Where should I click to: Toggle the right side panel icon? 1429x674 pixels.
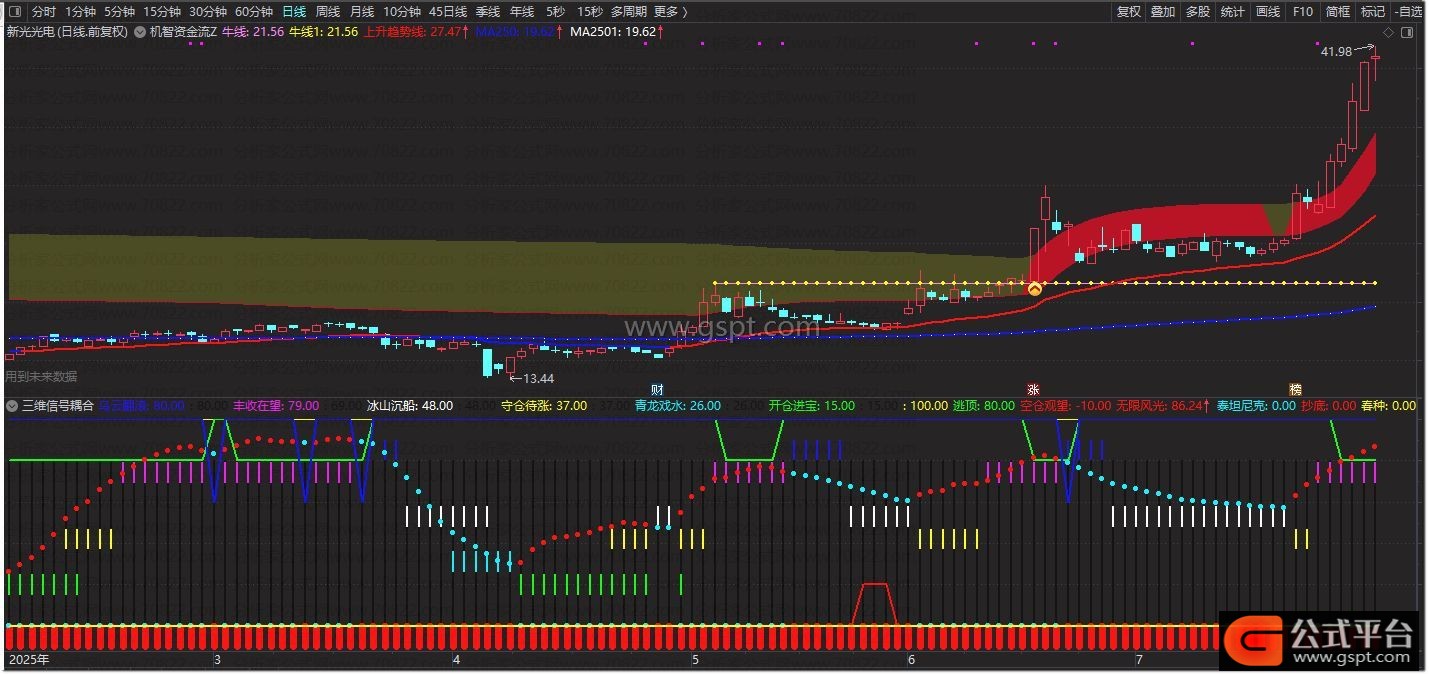click(1407, 32)
